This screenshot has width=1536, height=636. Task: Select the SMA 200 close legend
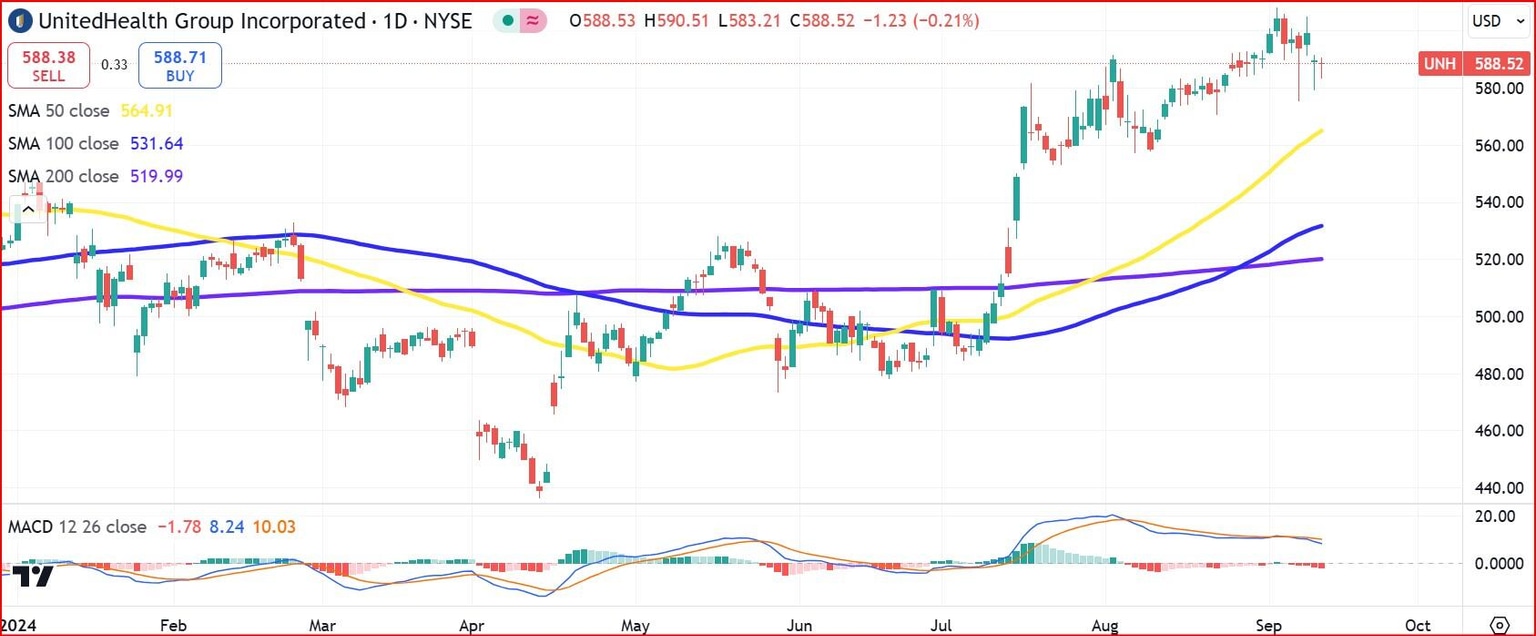coord(63,176)
